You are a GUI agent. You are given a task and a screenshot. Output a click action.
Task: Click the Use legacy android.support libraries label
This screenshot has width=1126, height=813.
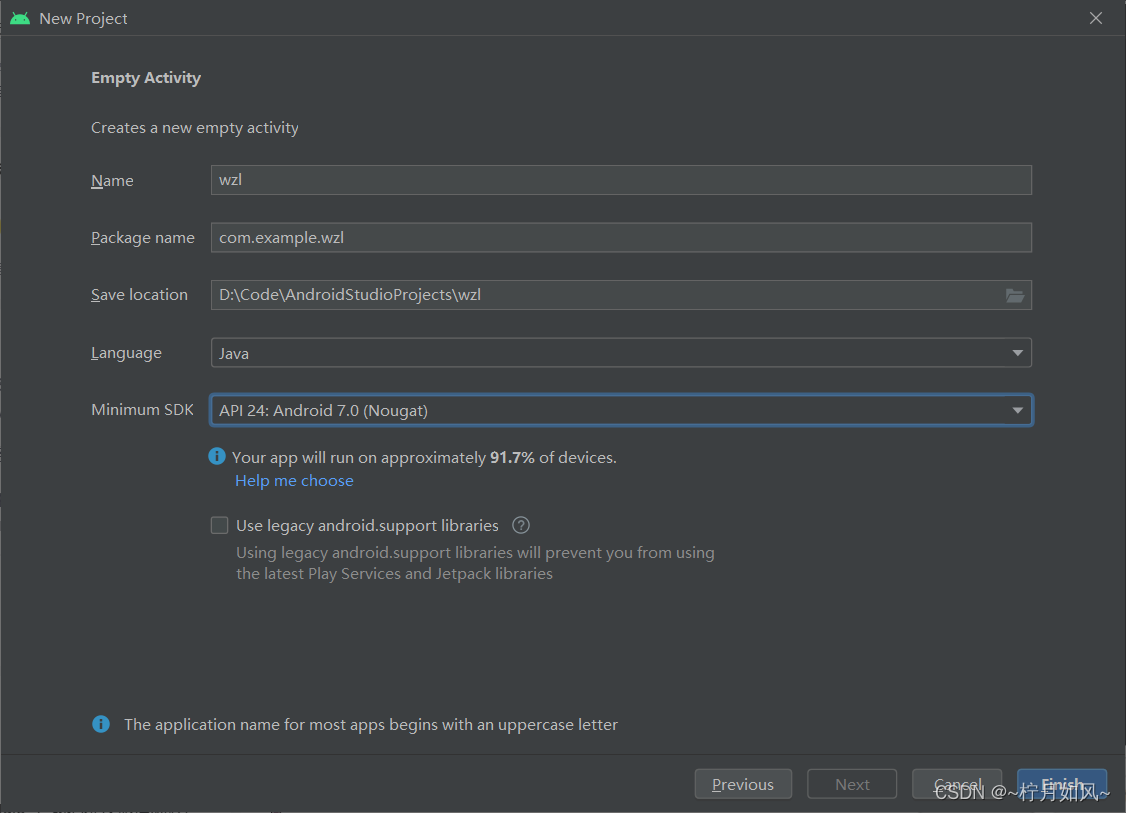(367, 526)
